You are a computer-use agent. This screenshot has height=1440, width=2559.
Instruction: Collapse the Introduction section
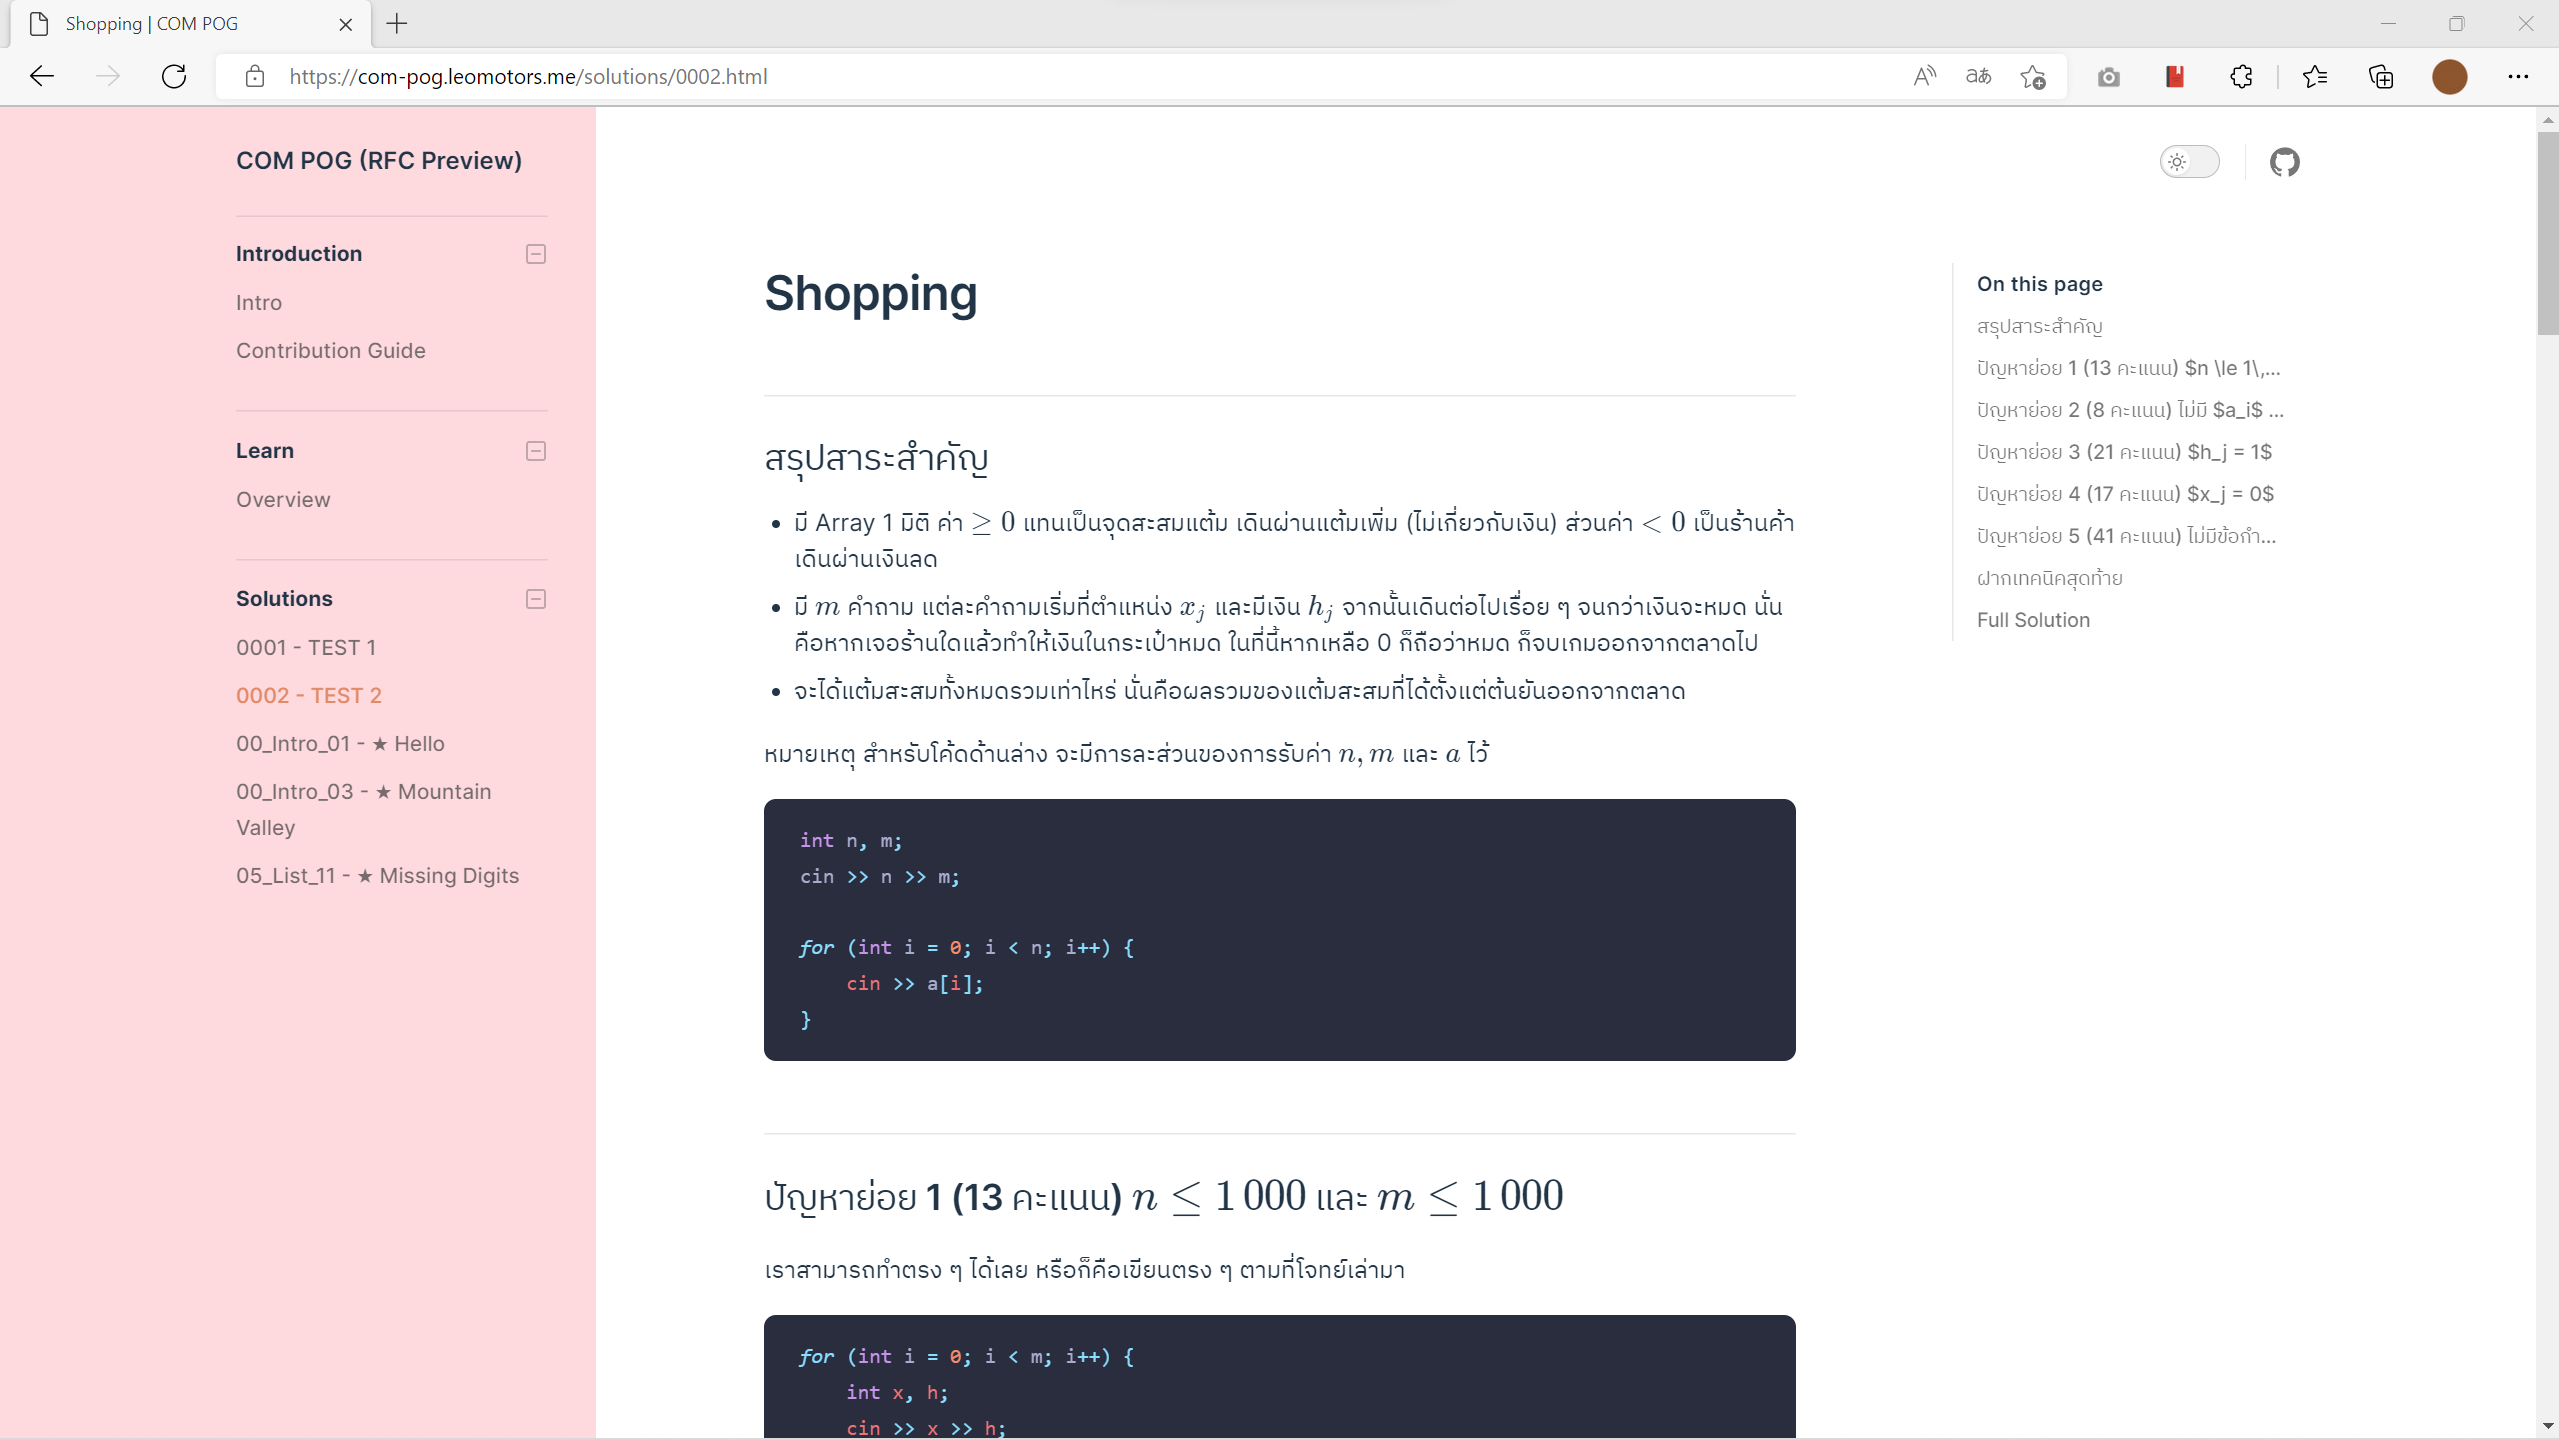535,254
